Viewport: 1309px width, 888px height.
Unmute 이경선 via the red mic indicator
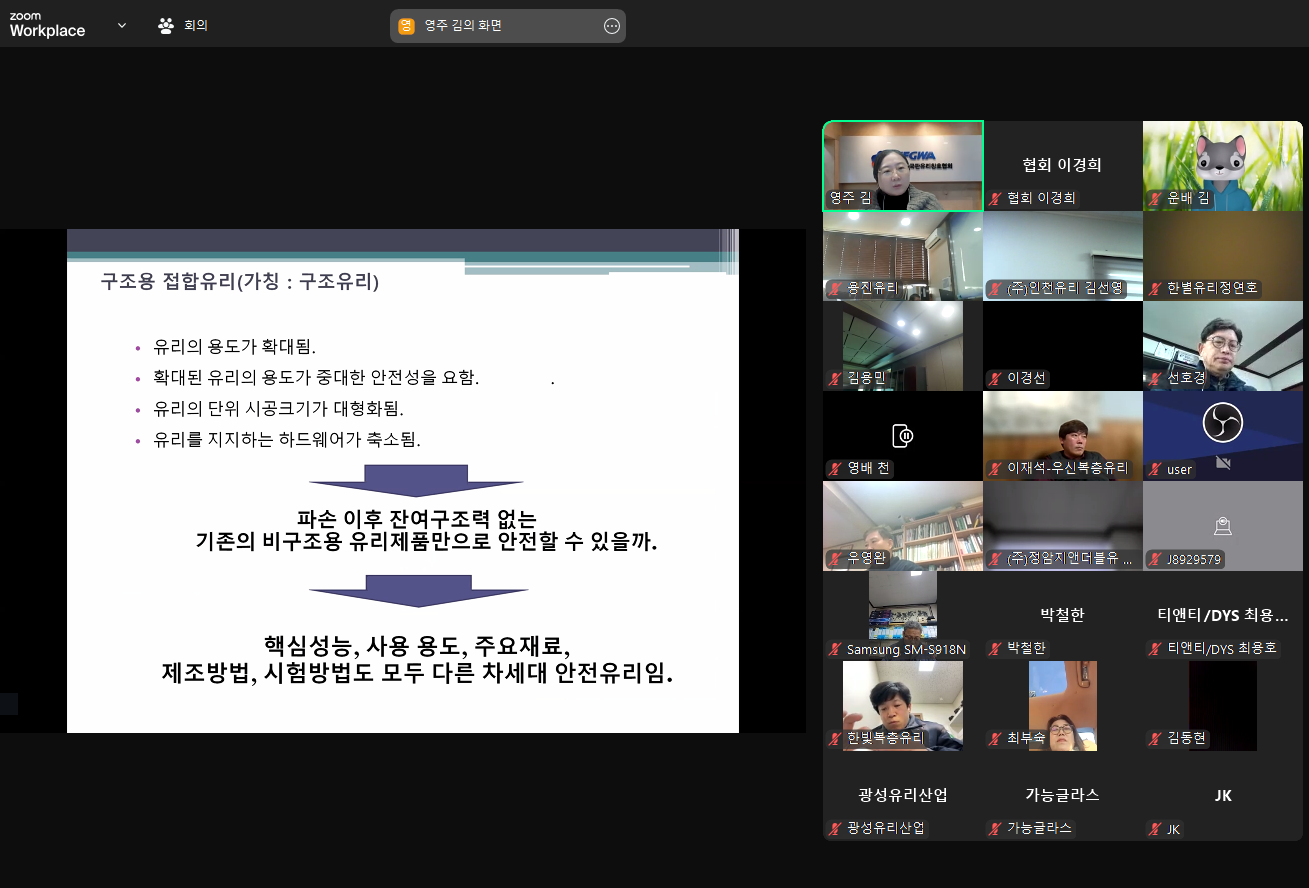993,378
